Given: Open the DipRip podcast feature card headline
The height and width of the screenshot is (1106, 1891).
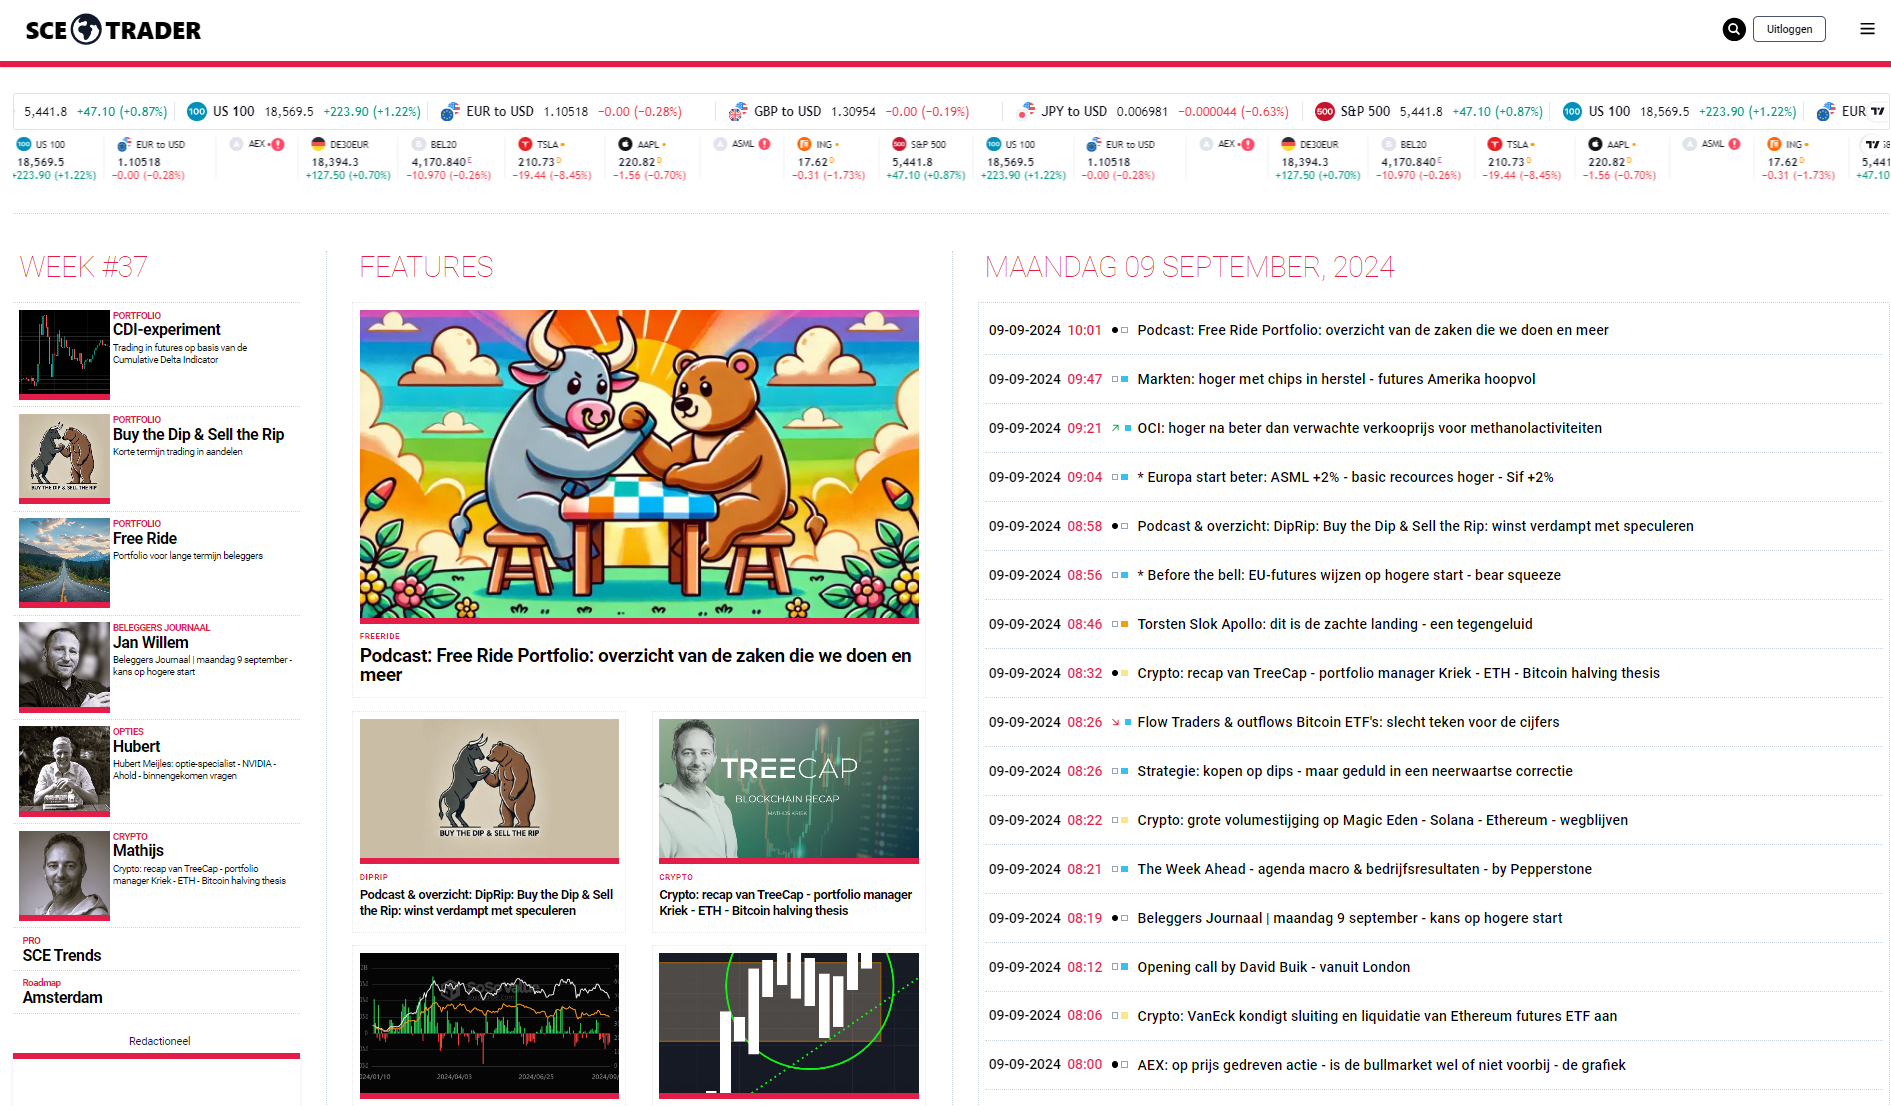Looking at the screenshot, I should pos(487,903).
